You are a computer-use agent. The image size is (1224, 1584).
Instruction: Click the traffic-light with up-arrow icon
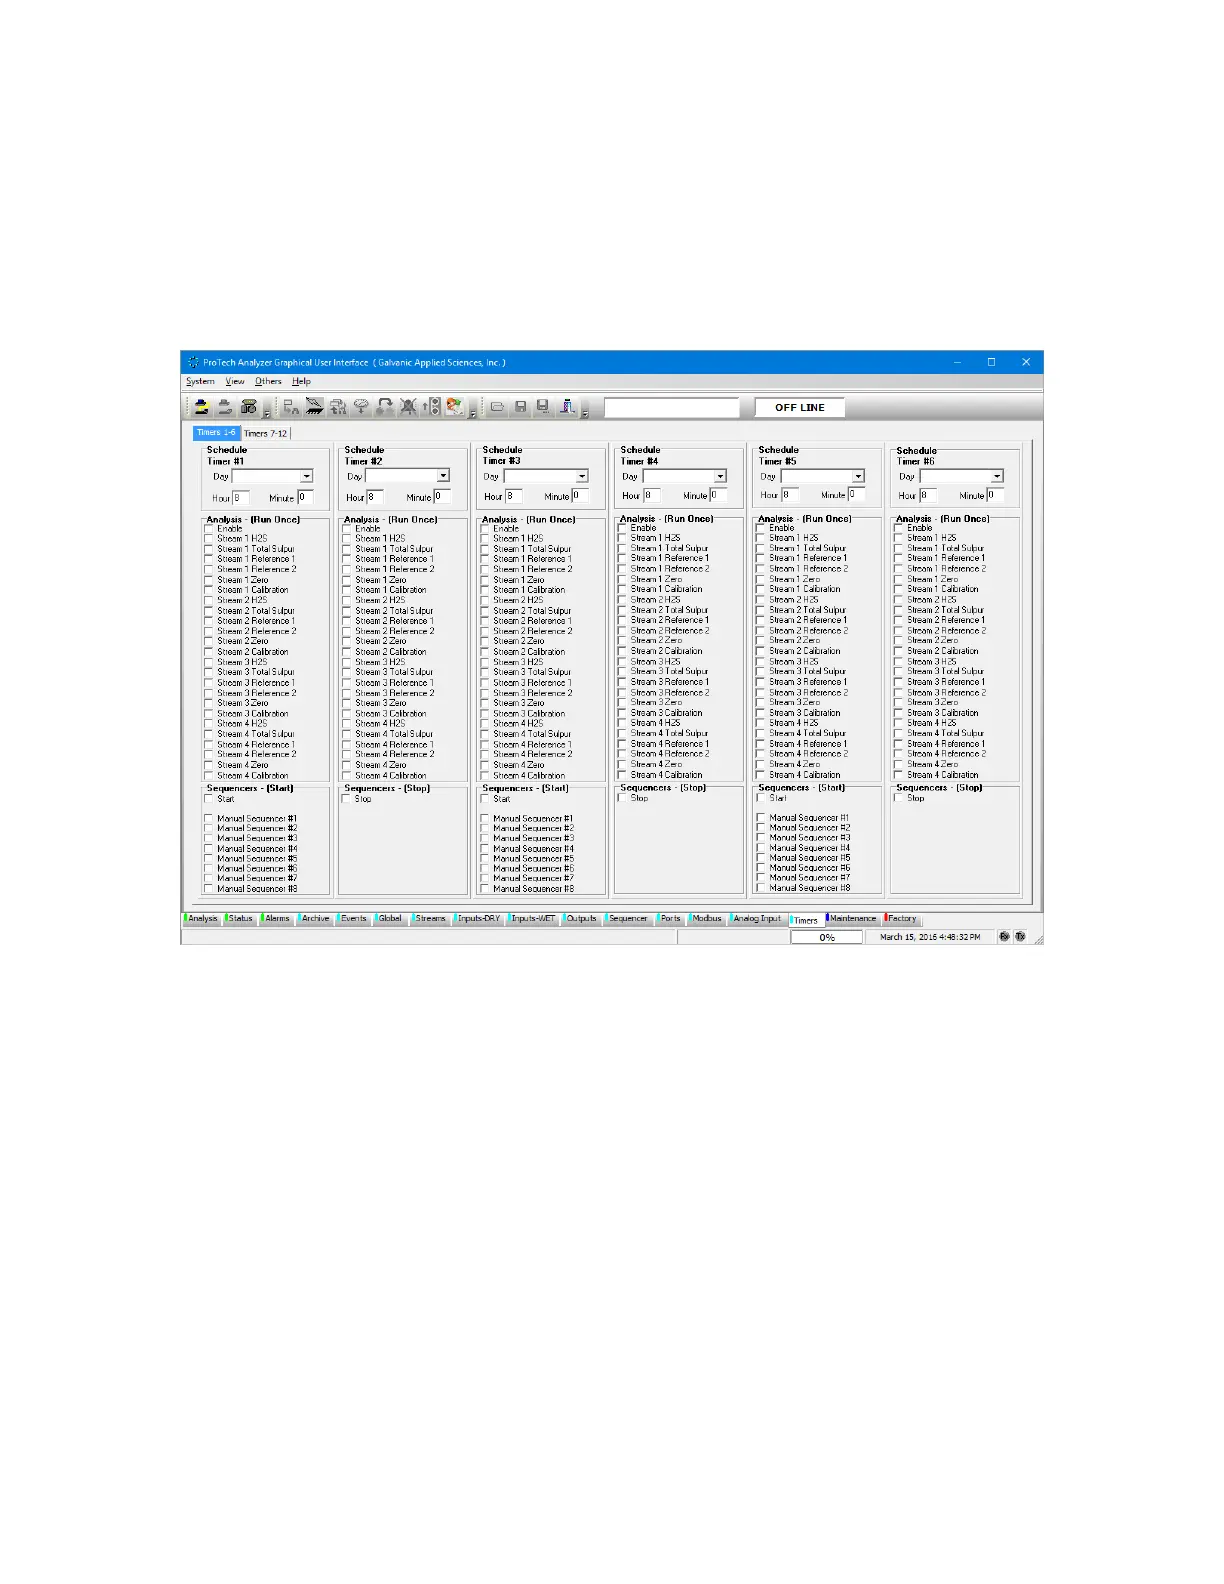coord(431,407)
